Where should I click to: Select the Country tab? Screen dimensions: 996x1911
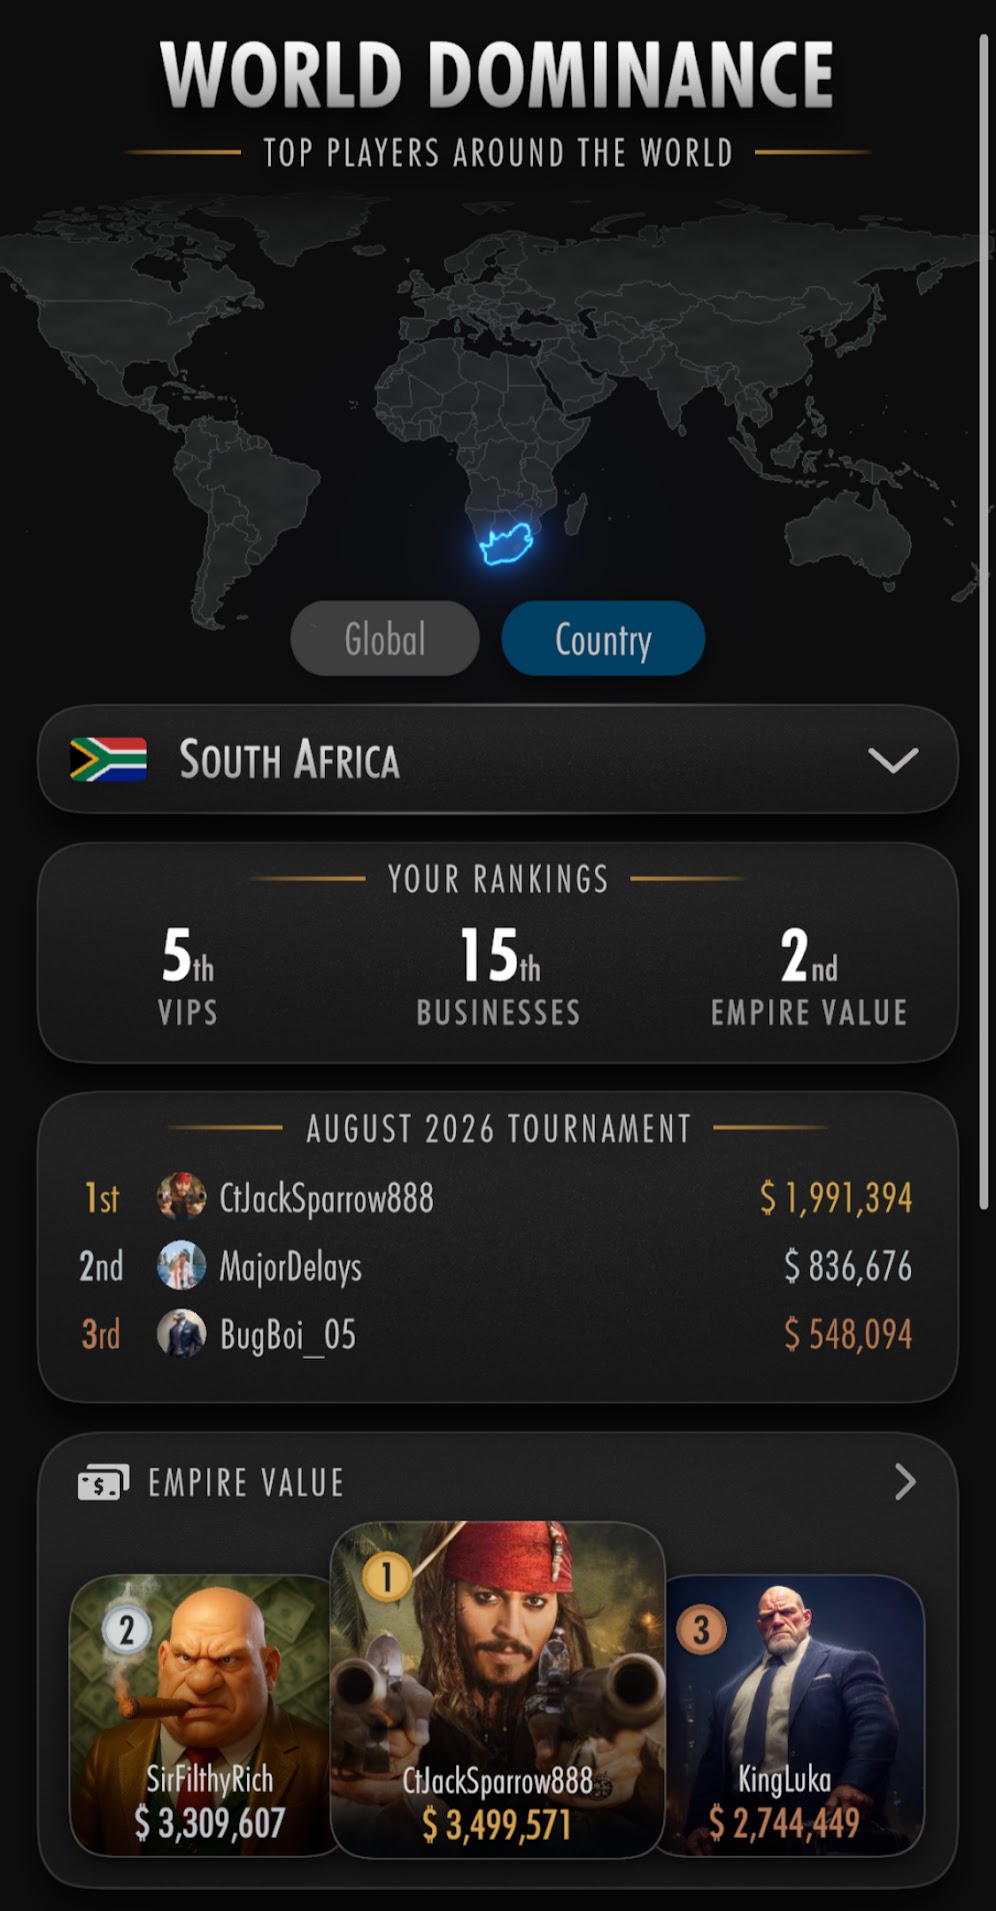603,638
